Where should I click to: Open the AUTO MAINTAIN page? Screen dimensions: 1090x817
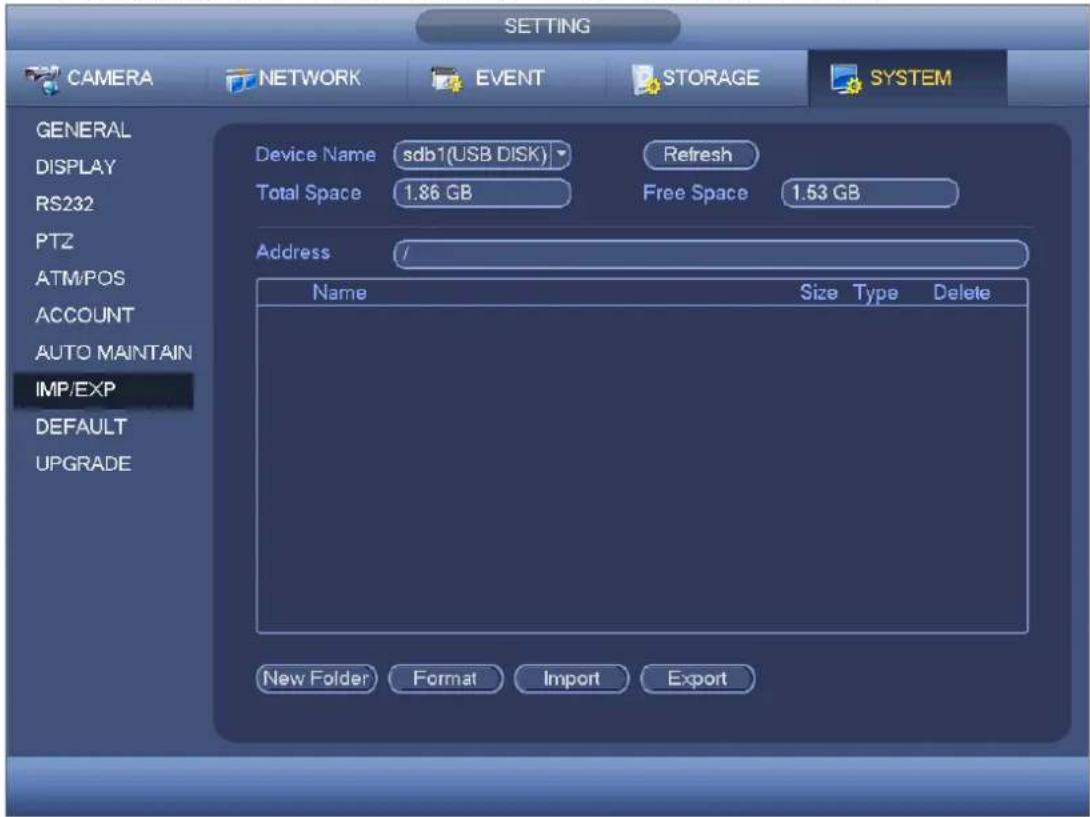coord(113,353)
